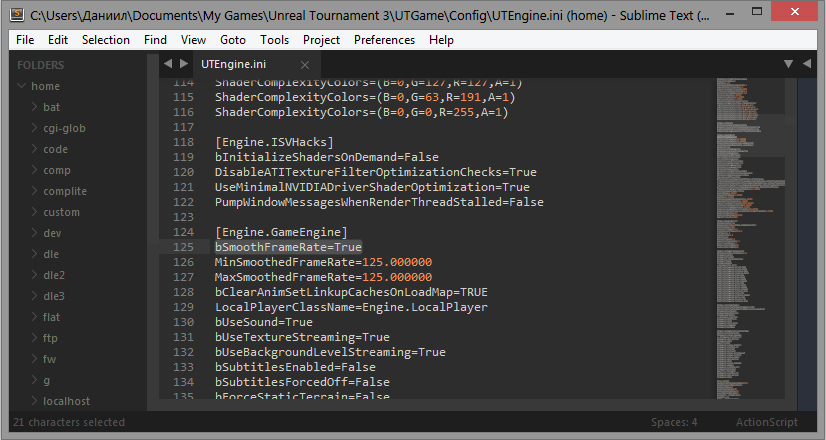The height and width of the screenshot is (440, 826).
Task: Click the MinSmoothedFrameRate value 125.000000
Action: tap(397, 262)
